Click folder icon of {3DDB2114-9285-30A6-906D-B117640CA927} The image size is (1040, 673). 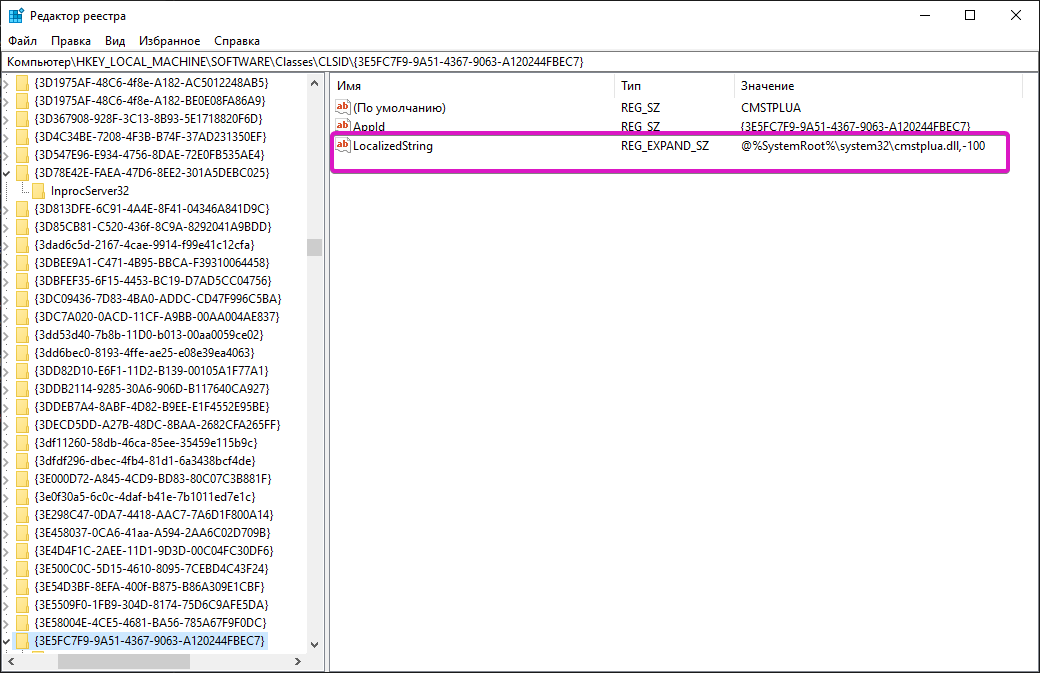pyautogui.click(x=23, y=389)
